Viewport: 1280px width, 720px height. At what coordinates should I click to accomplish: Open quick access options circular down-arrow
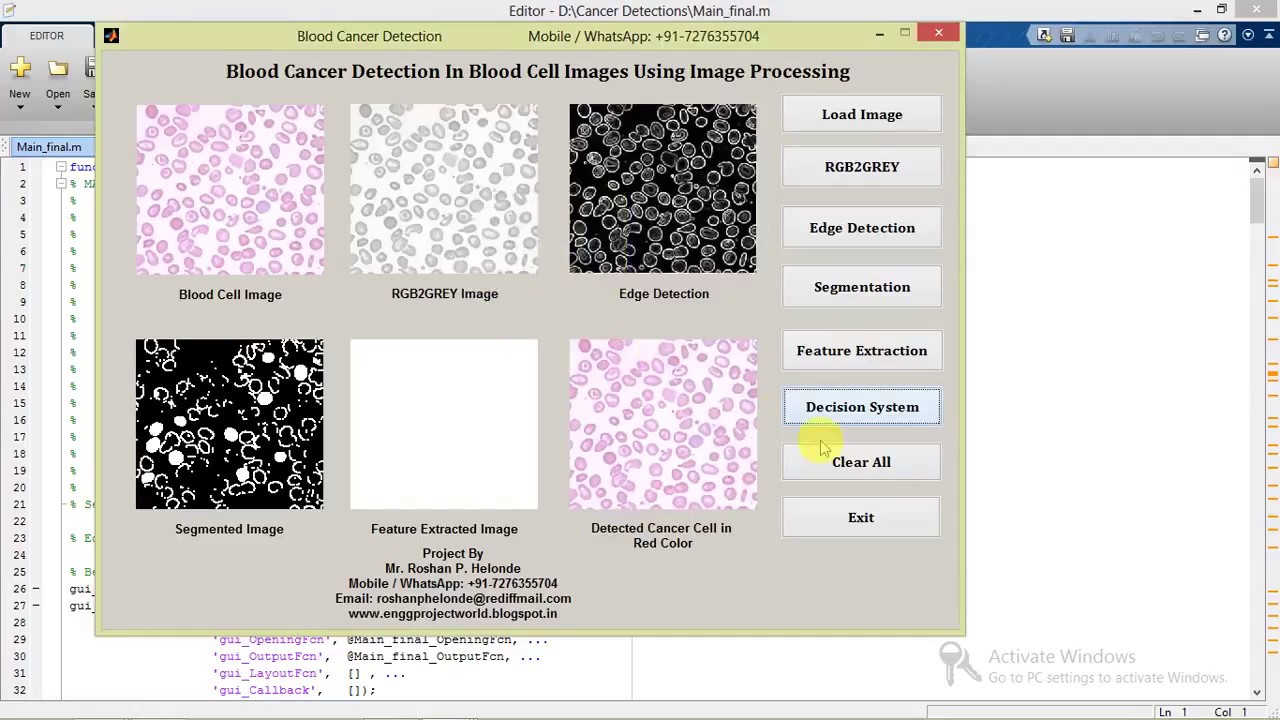tap(1248, 35)
